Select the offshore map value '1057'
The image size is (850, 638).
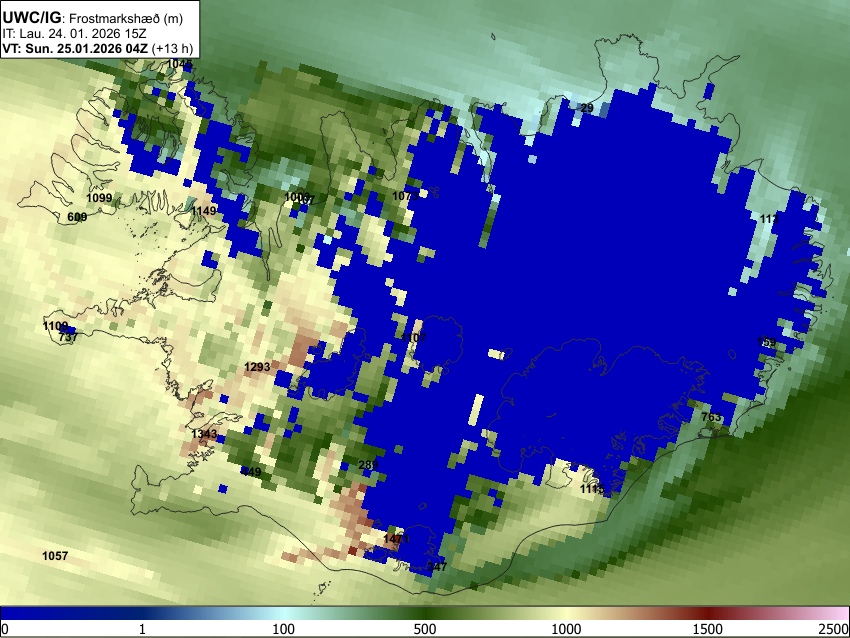[55, 556]
